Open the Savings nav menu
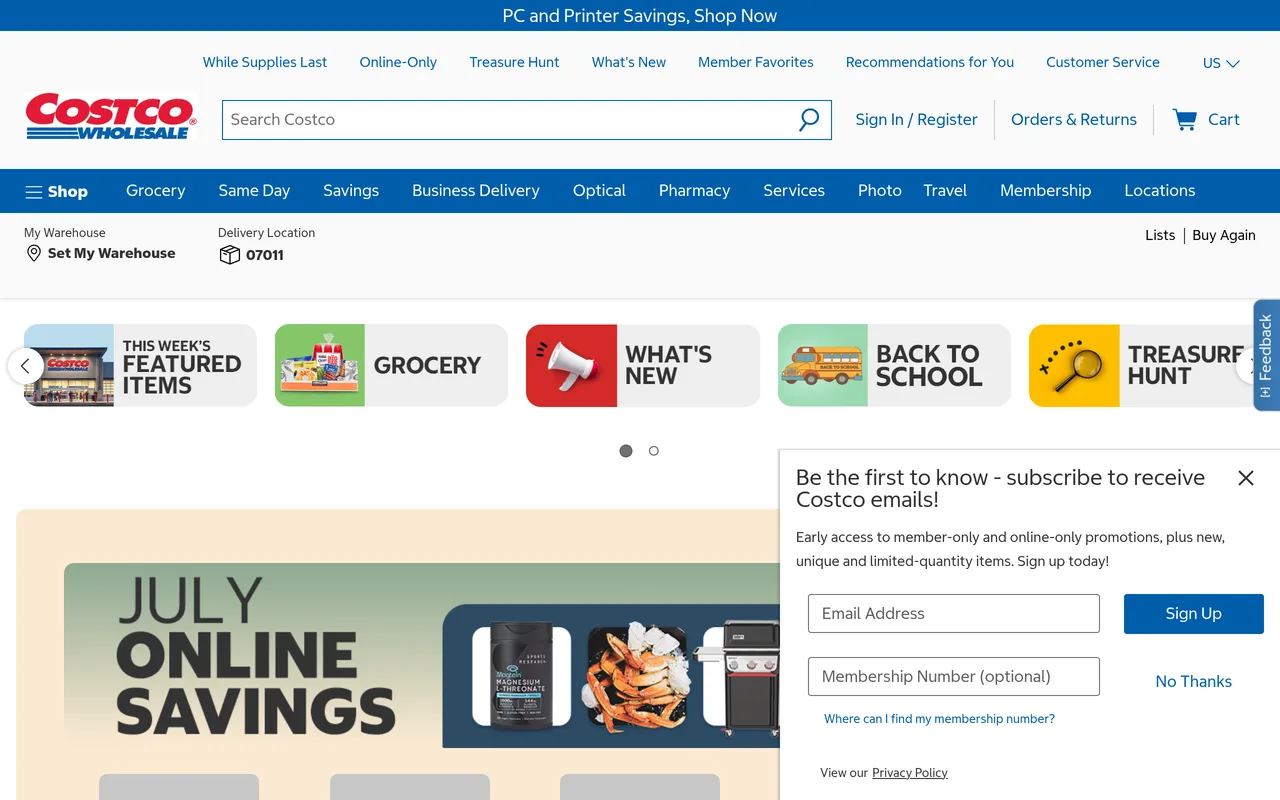This screenshot has width=1280, height=800. point(351,191)
